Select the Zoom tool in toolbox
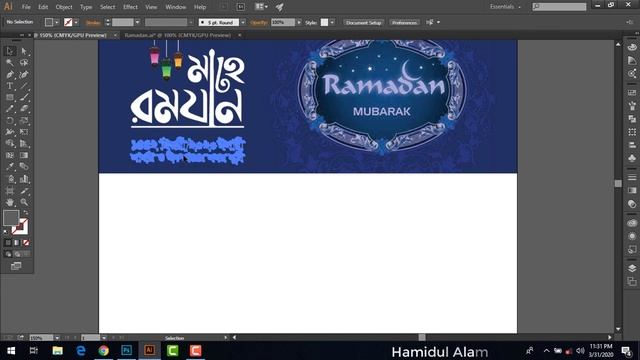 24,202
